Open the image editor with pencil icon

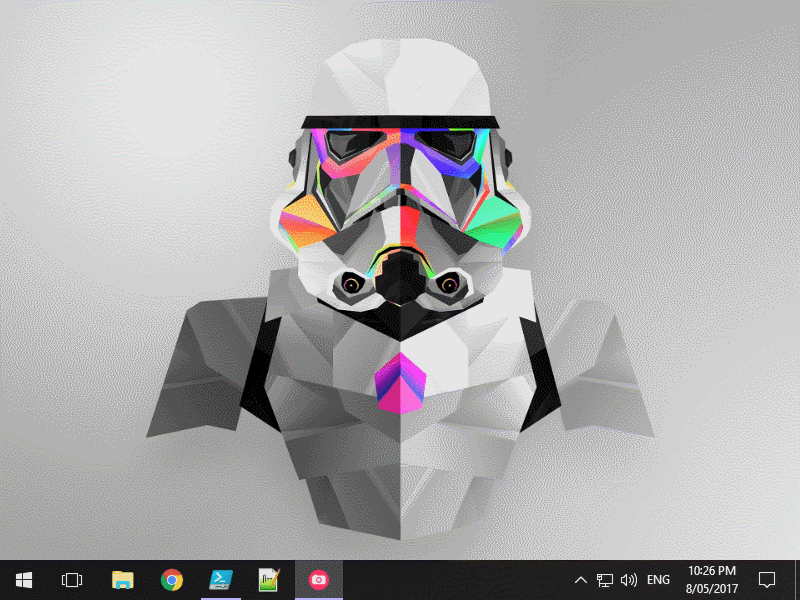tap(267, 579)
